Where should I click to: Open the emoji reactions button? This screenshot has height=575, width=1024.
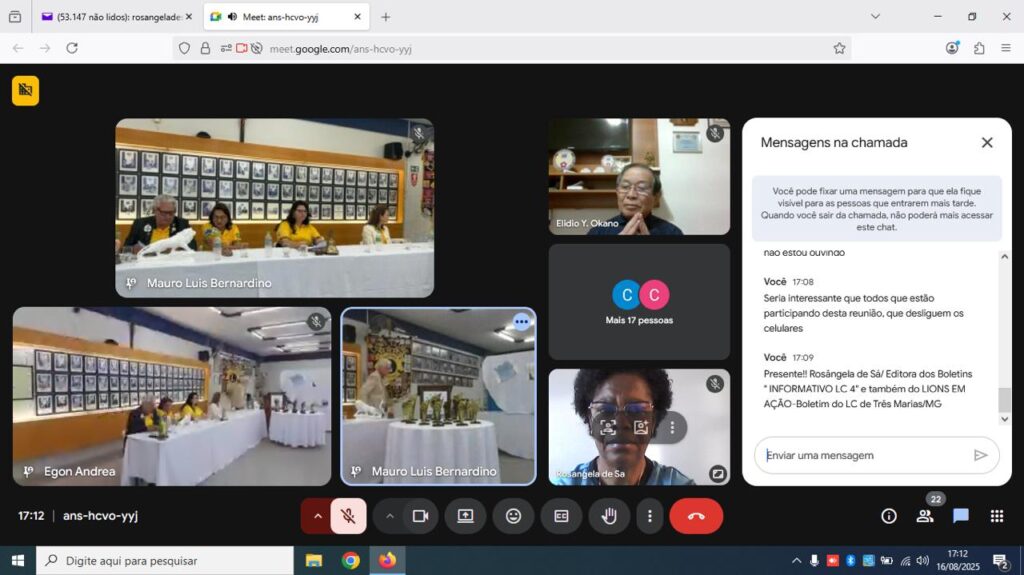[513, 516]
